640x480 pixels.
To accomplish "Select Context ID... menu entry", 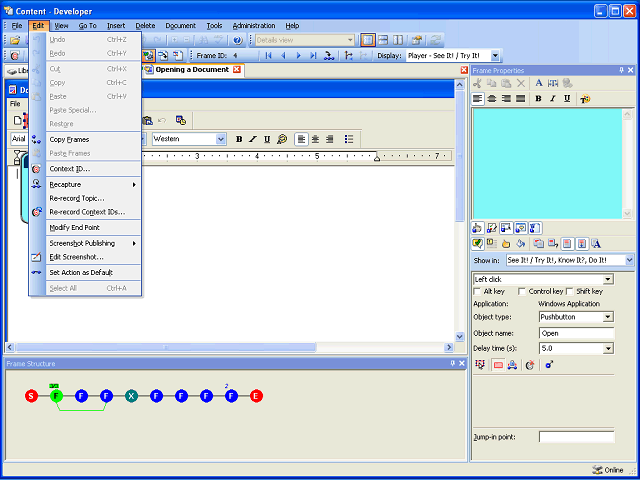I will [93, 169].
